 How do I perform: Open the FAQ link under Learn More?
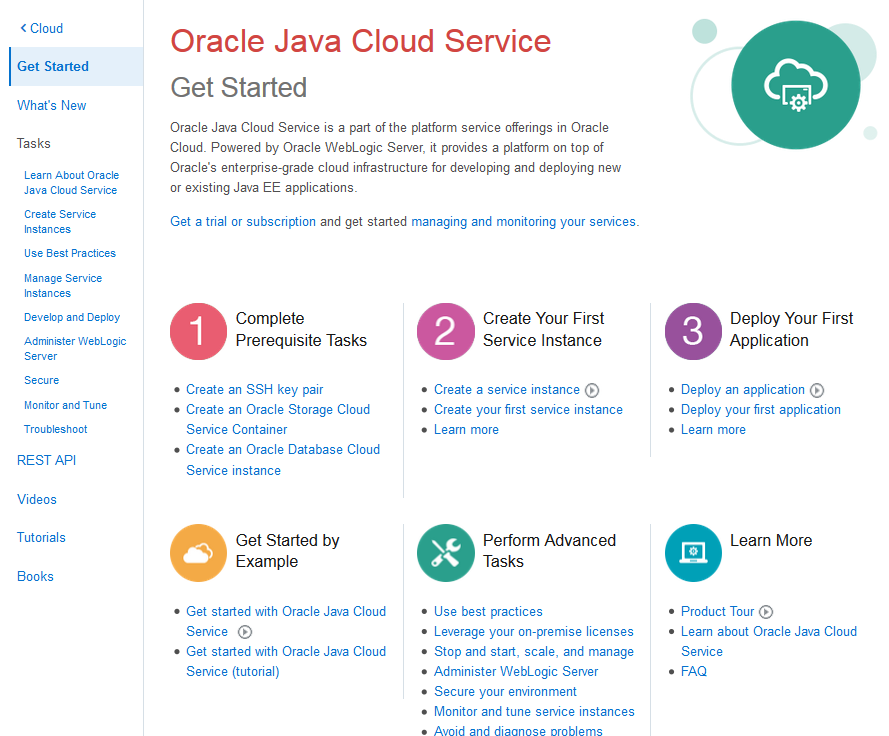694,671
